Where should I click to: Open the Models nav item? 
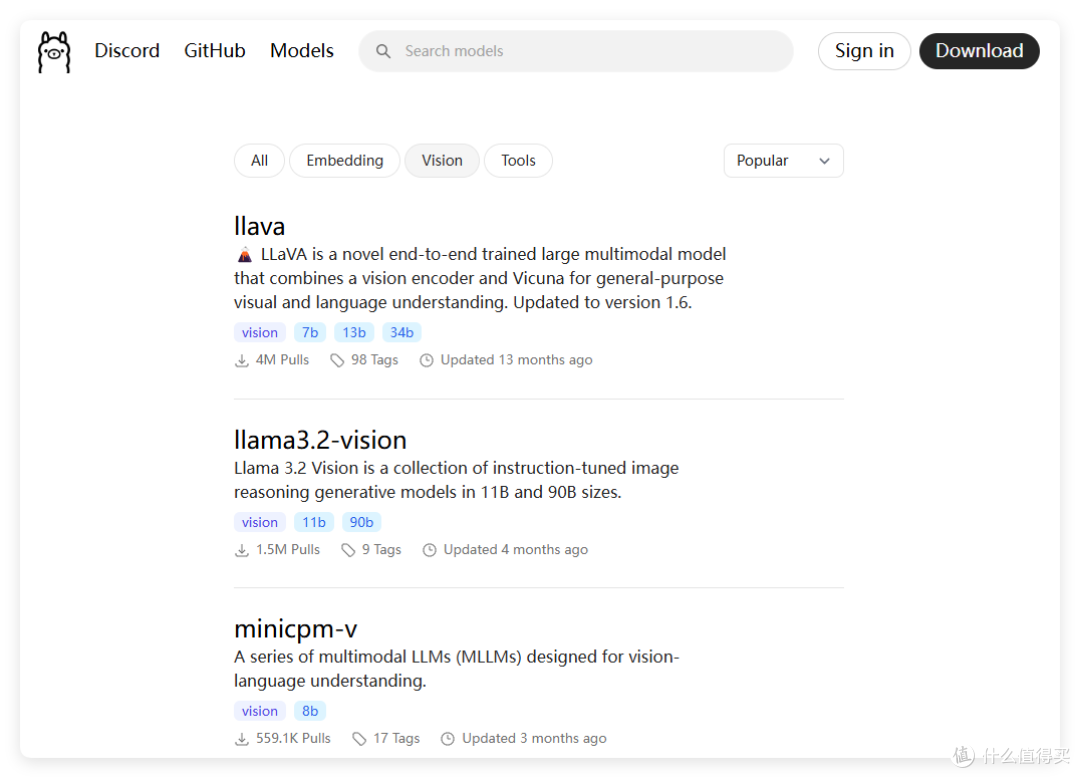point(302,51)
